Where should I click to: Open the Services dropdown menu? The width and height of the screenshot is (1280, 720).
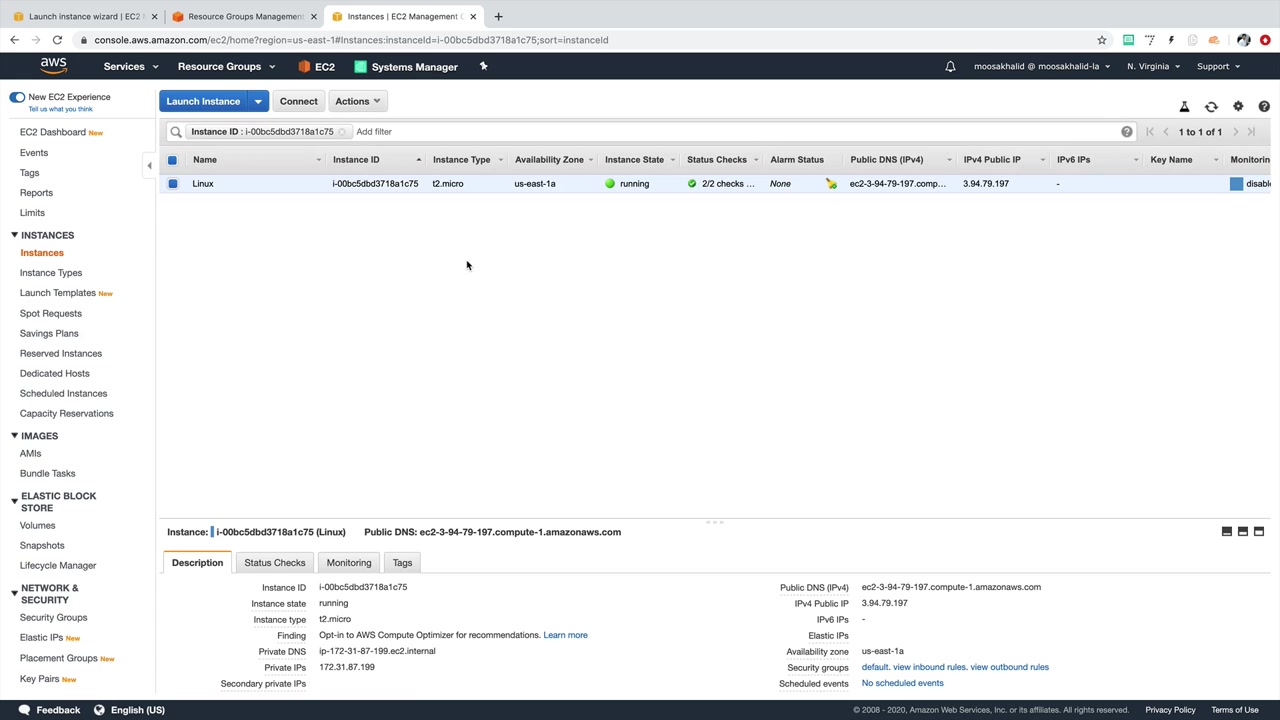(131, 67)
